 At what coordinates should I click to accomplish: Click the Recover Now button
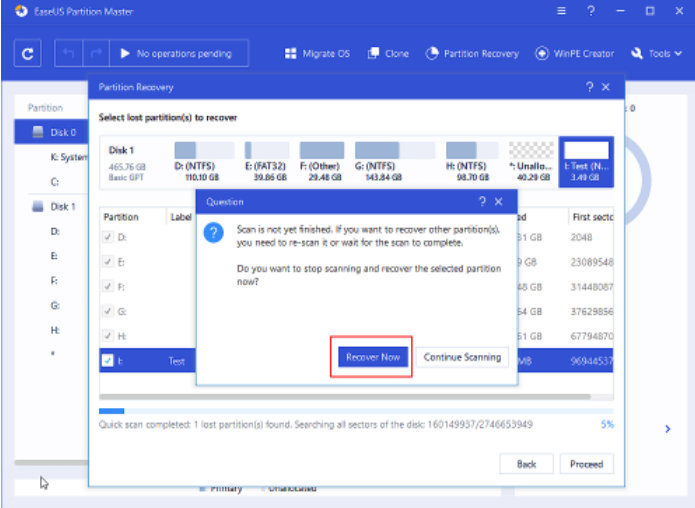(373, 357)
